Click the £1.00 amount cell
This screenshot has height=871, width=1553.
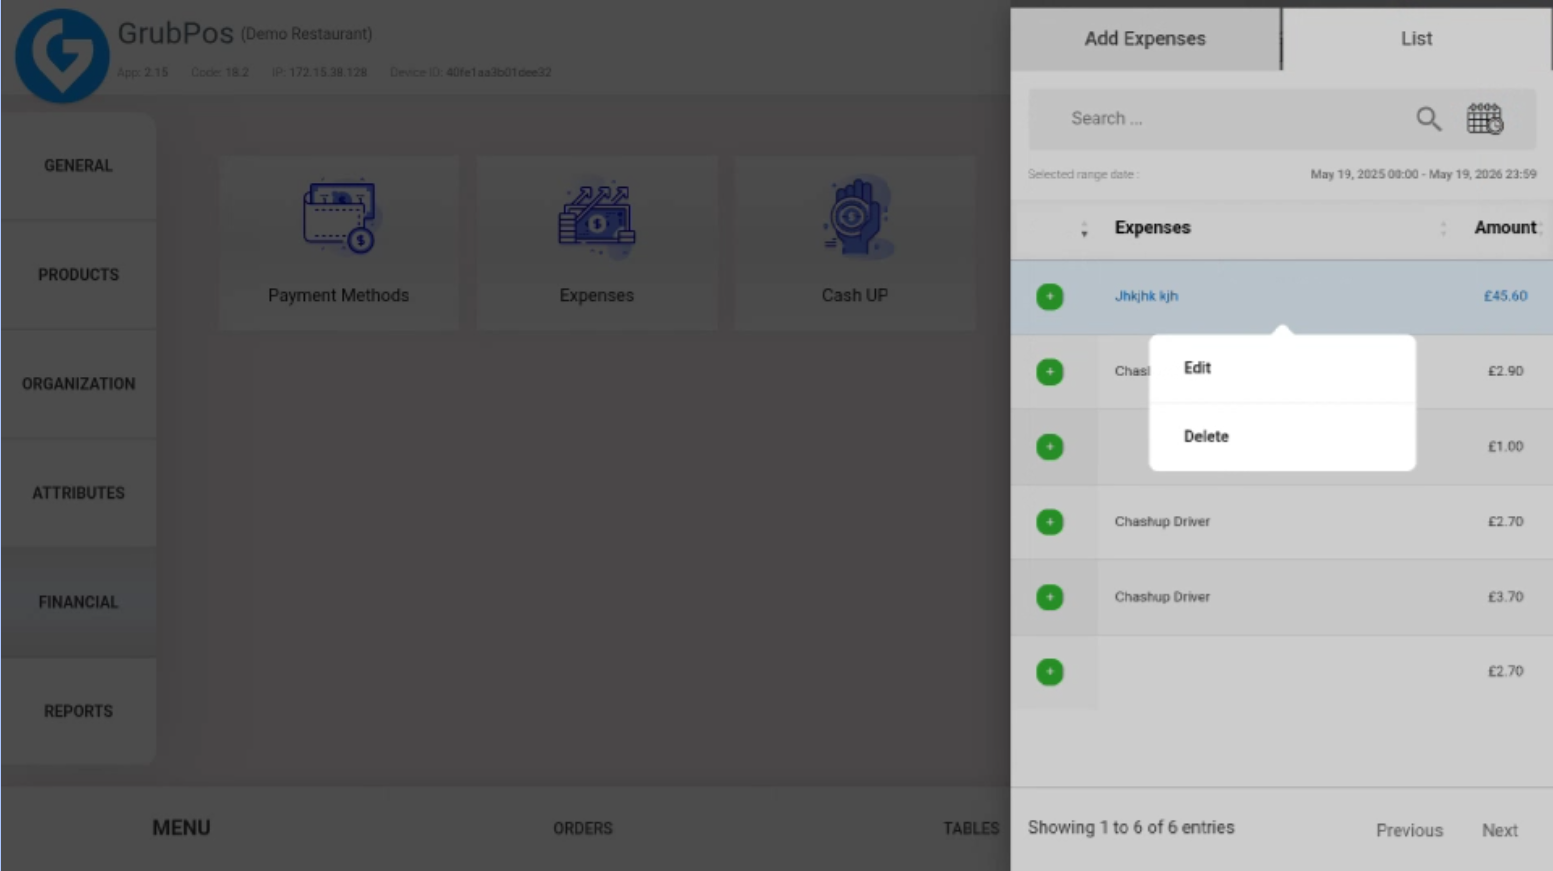click(1505, 447)
